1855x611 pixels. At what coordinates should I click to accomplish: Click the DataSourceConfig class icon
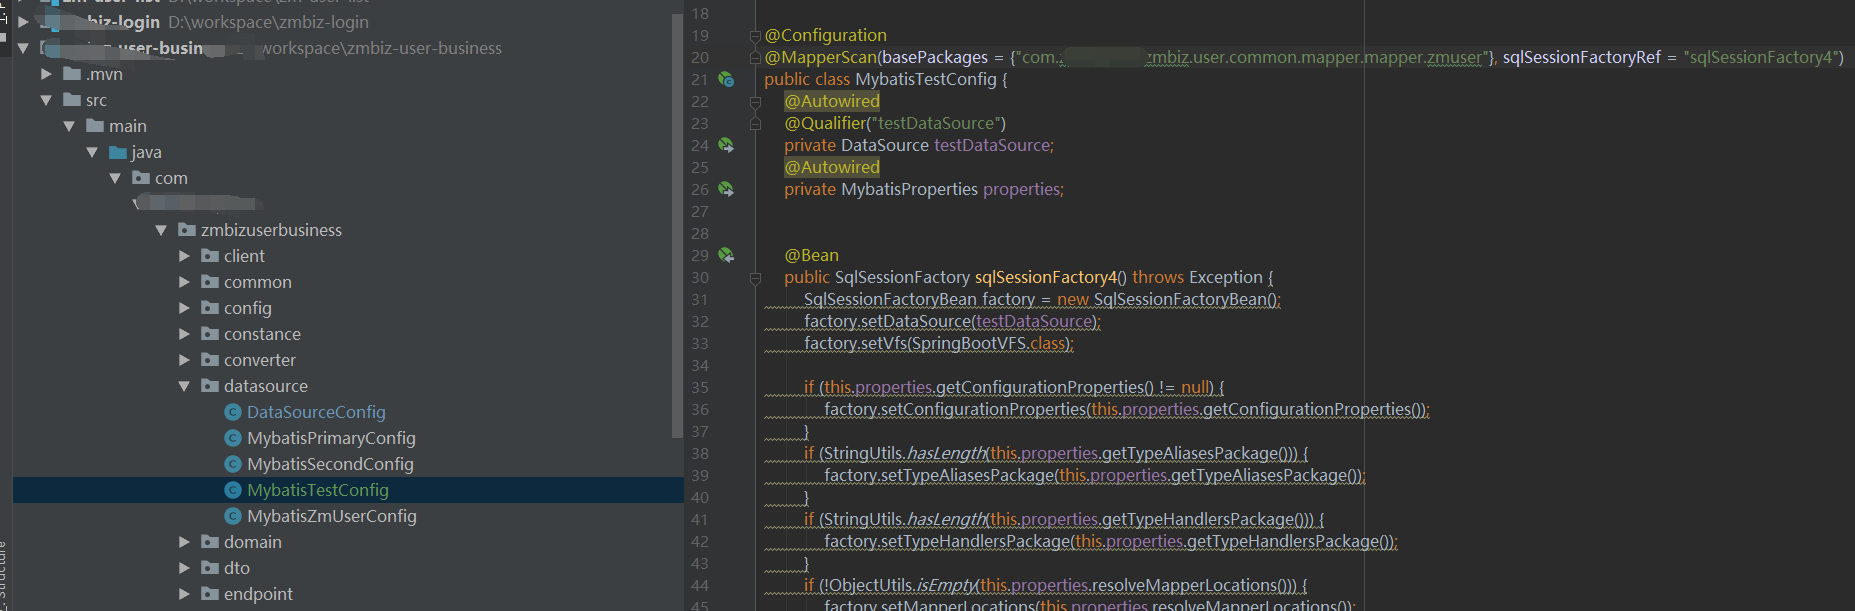[233, 412]
